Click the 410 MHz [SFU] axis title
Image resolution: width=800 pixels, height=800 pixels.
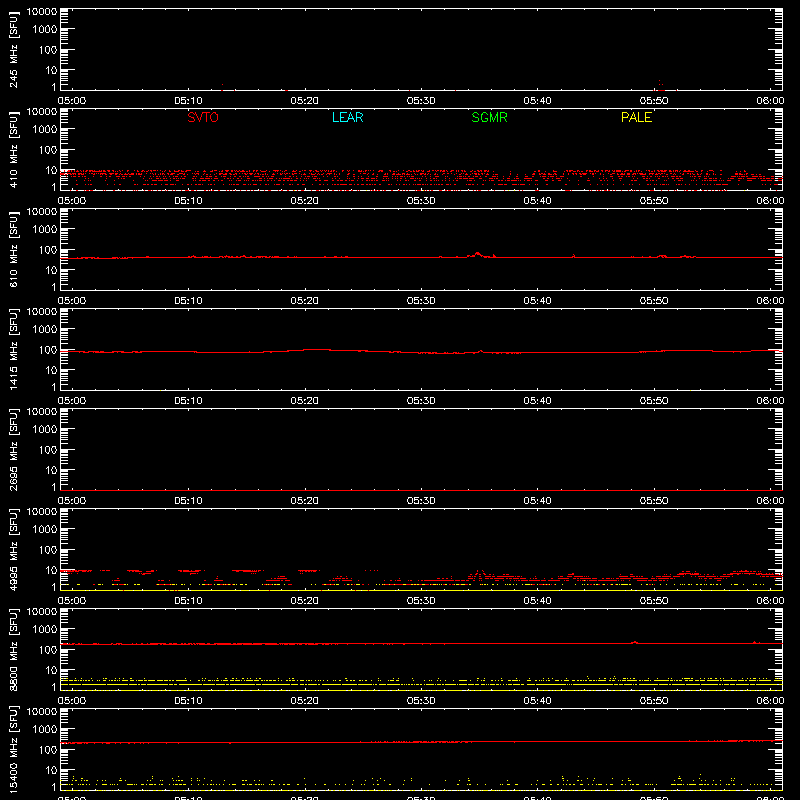(14, 149)
